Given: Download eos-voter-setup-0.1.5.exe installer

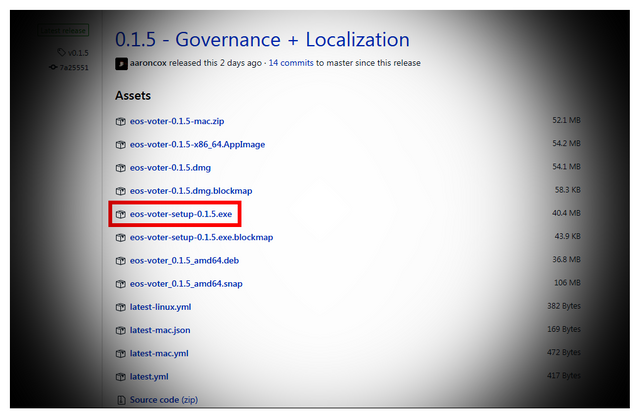Looking at the screenshot, I should [x=181, y=214].
